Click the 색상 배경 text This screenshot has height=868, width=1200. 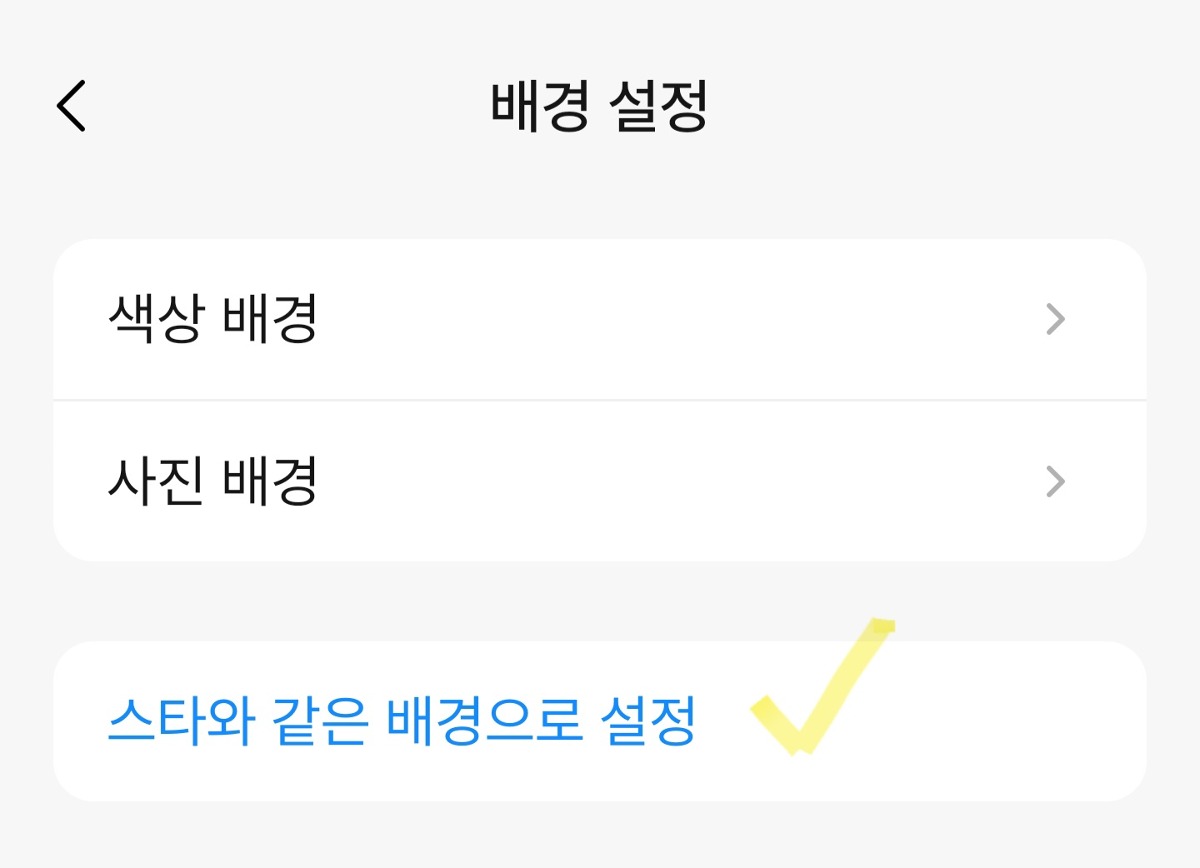point(212,320)
